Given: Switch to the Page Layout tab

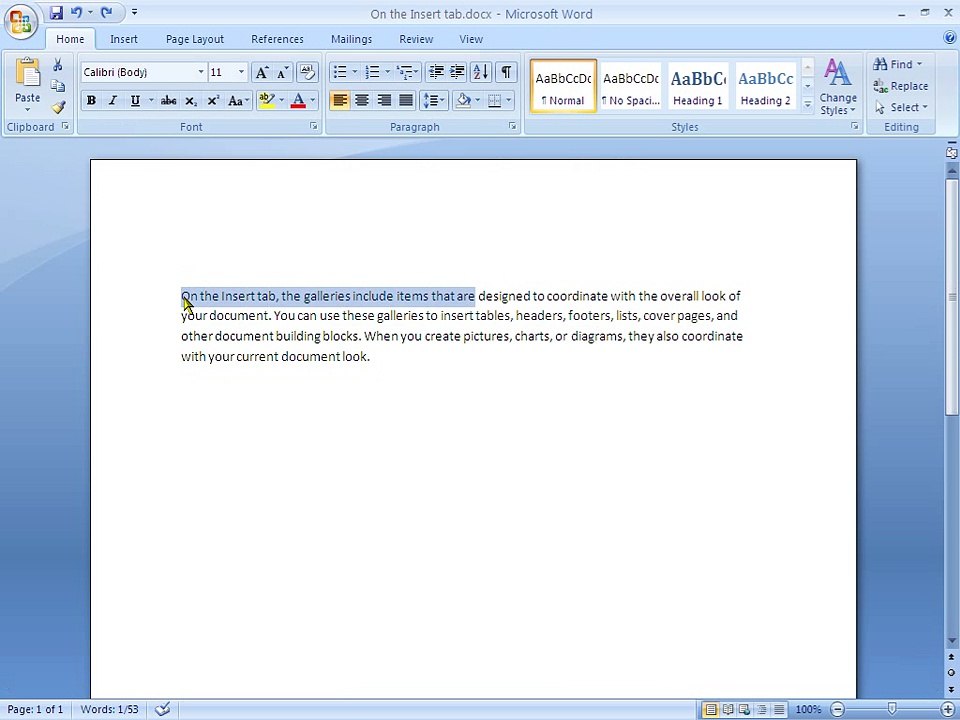Looking at the screenshot, I should click(195, 39).
